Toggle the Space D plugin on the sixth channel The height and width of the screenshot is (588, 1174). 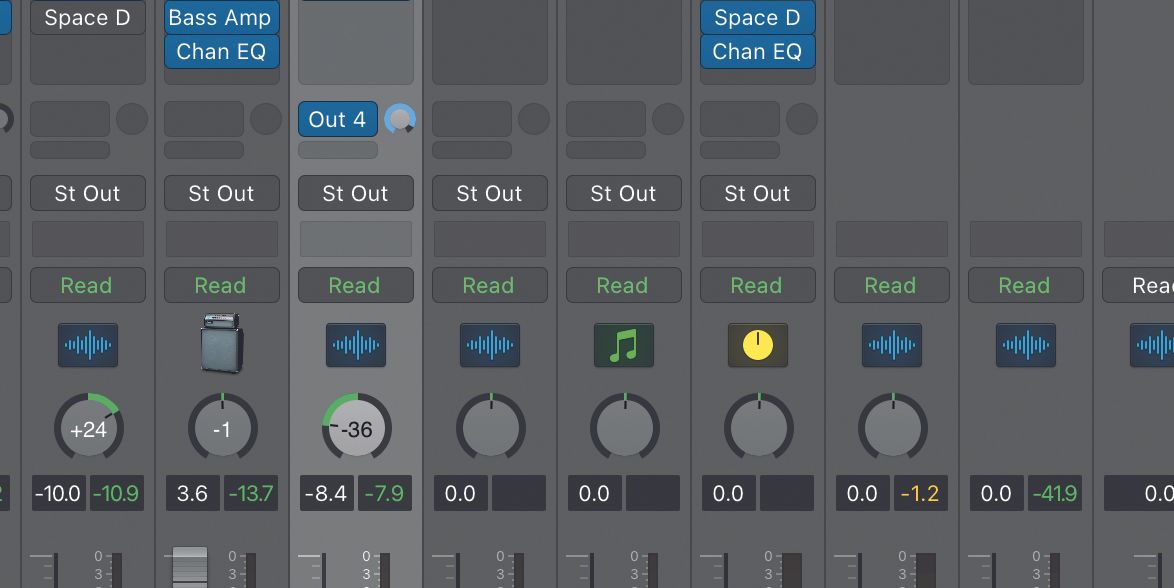click(757, 17)
